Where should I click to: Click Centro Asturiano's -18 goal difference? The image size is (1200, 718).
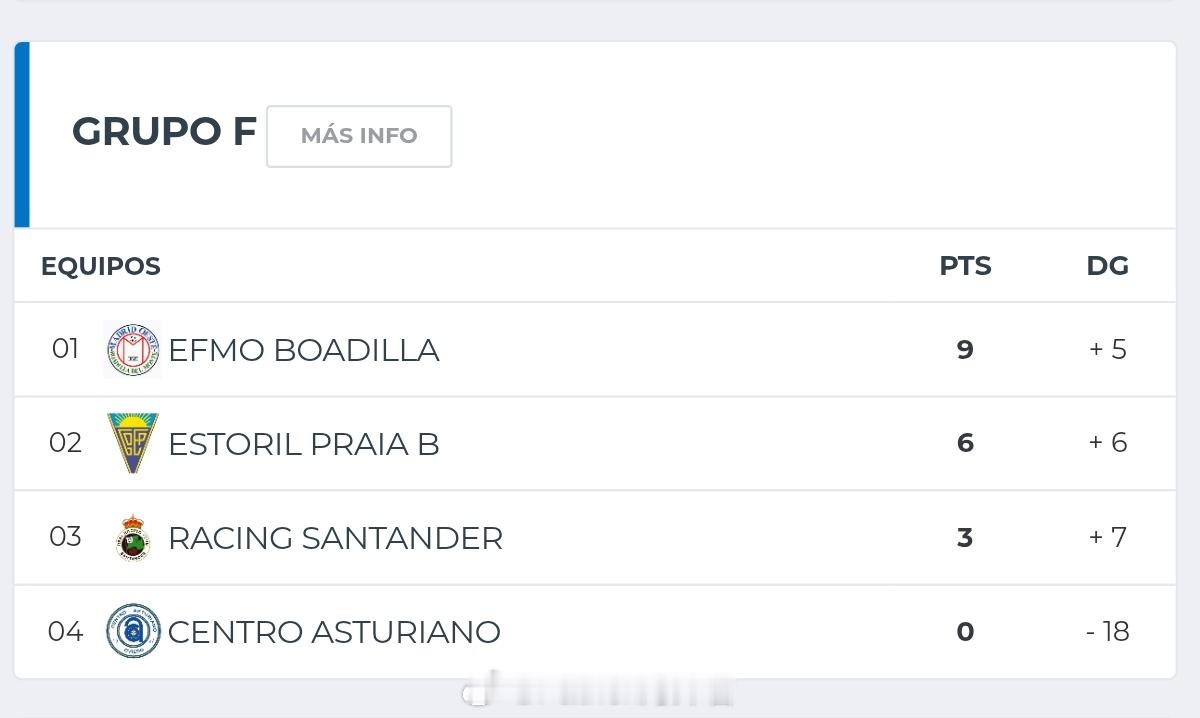1107,632
